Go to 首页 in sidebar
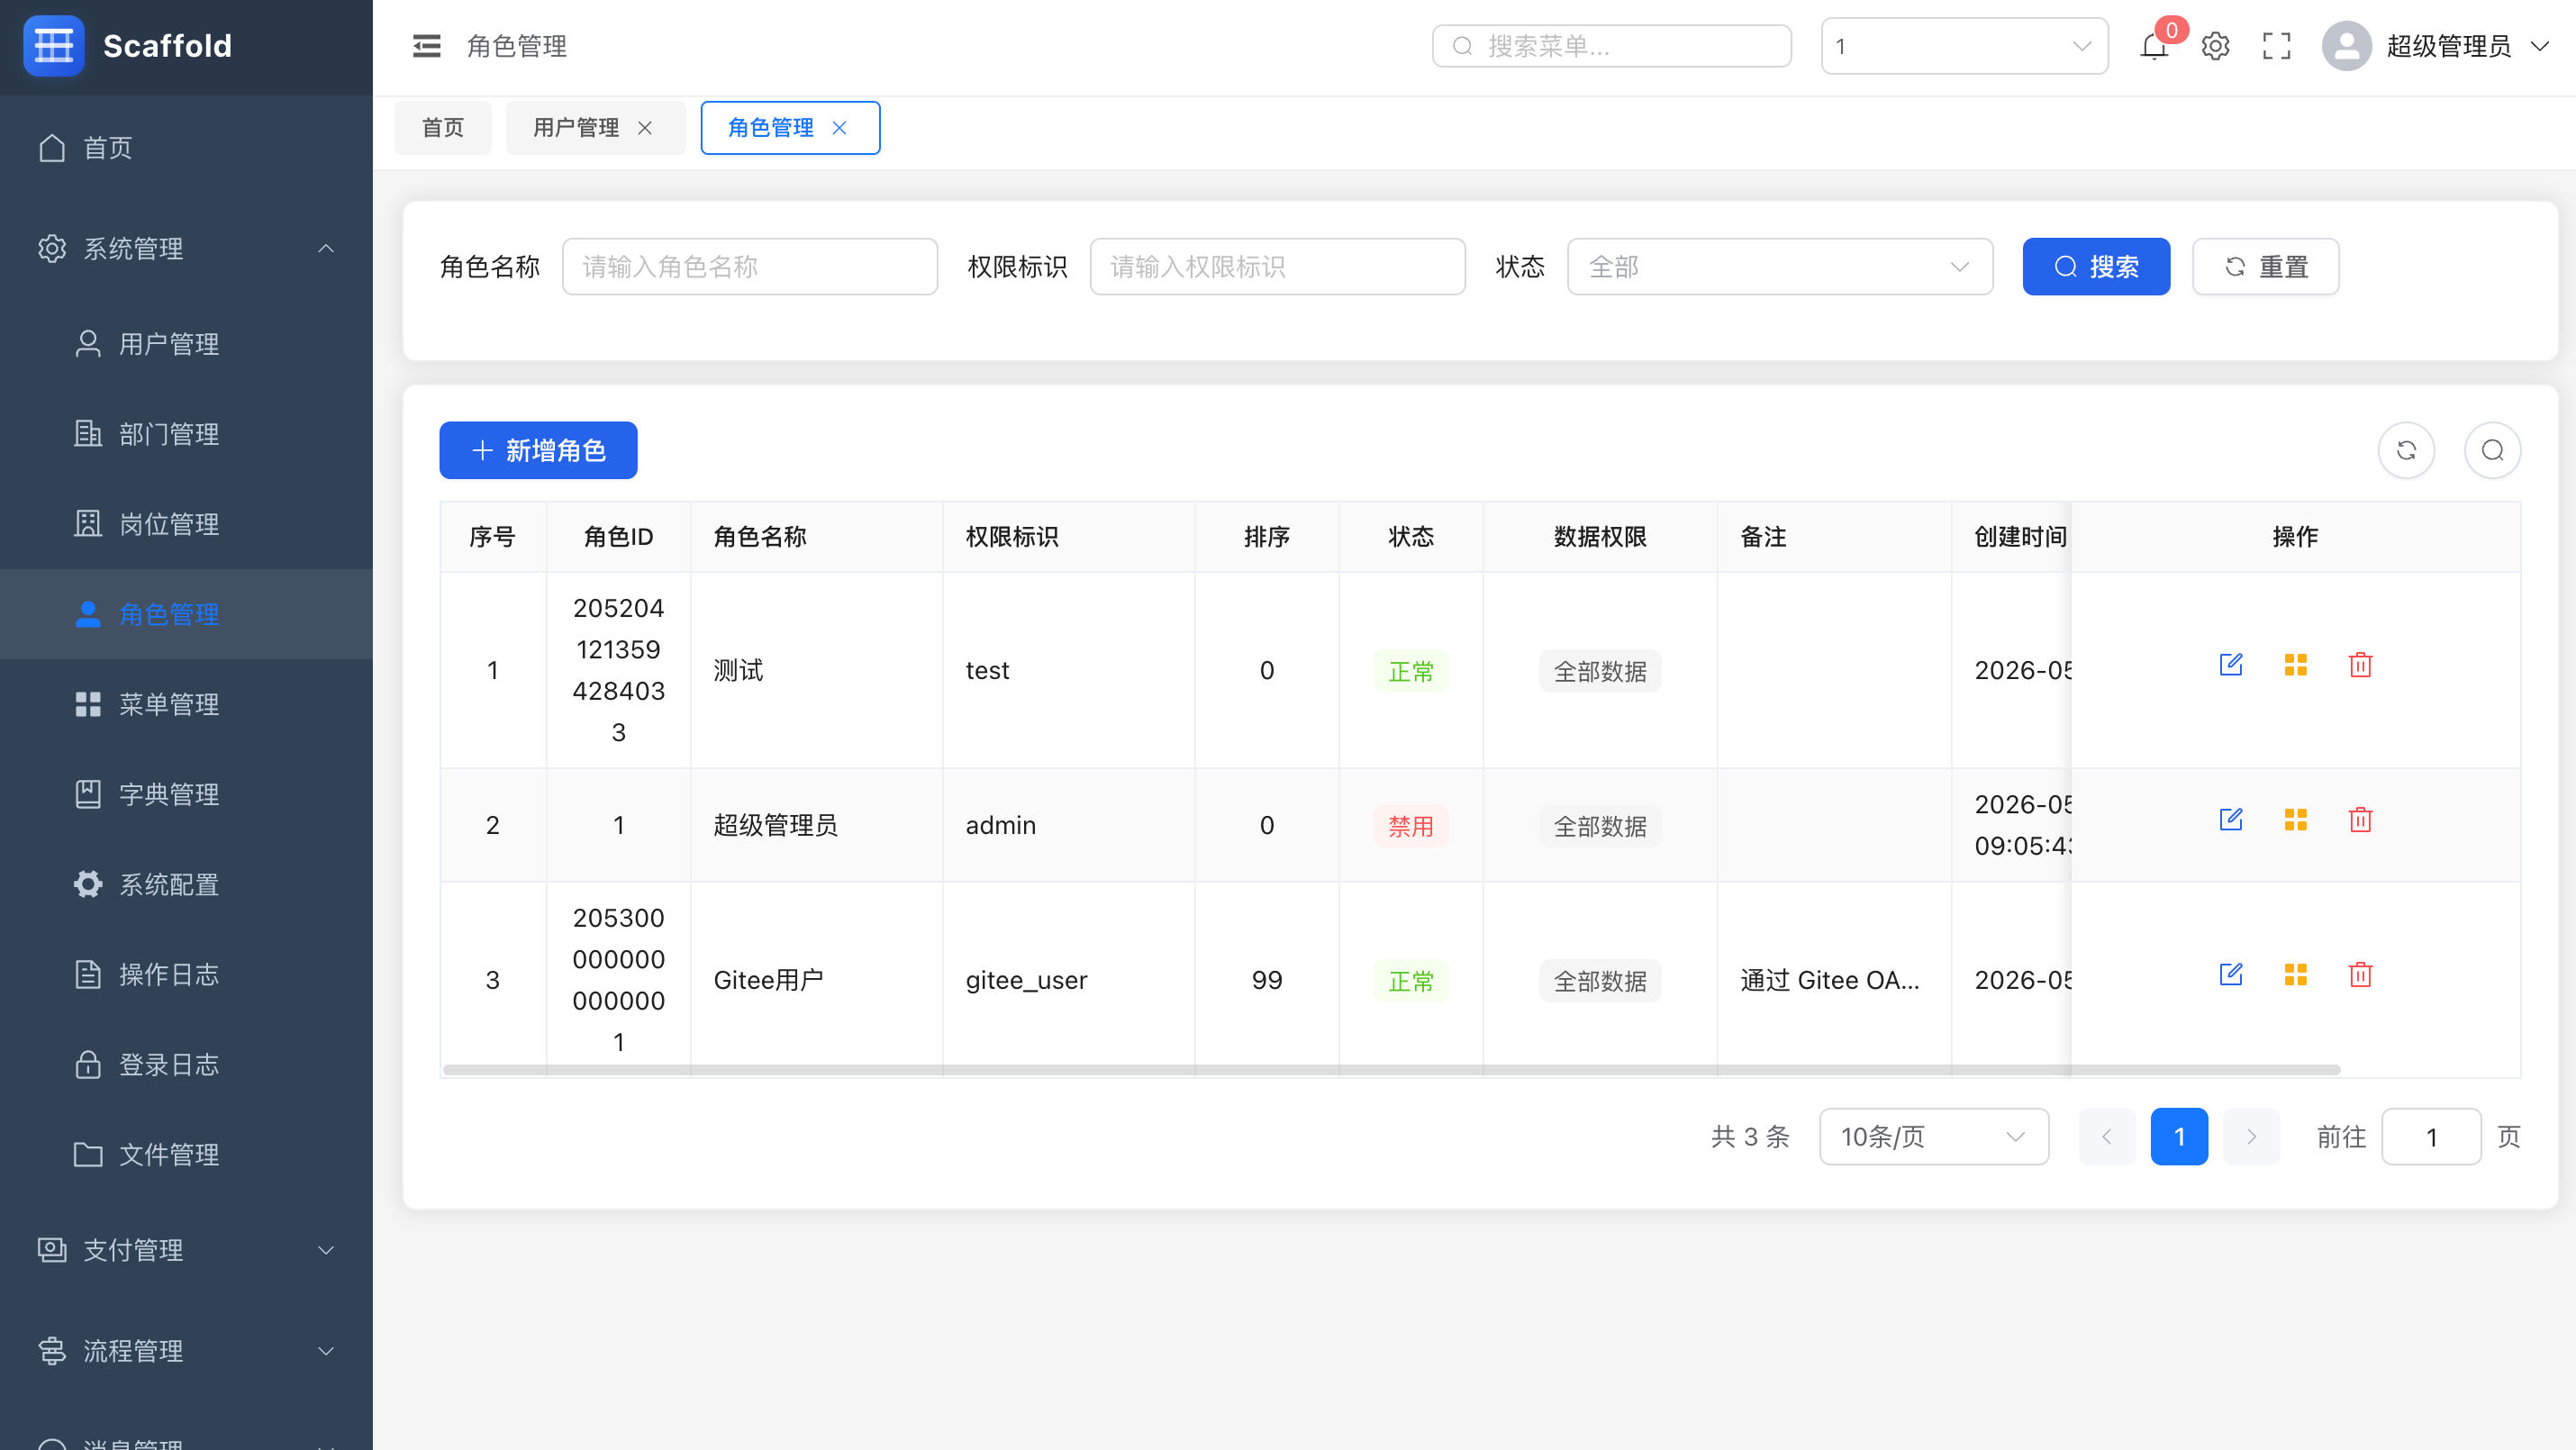 (186, 148)
